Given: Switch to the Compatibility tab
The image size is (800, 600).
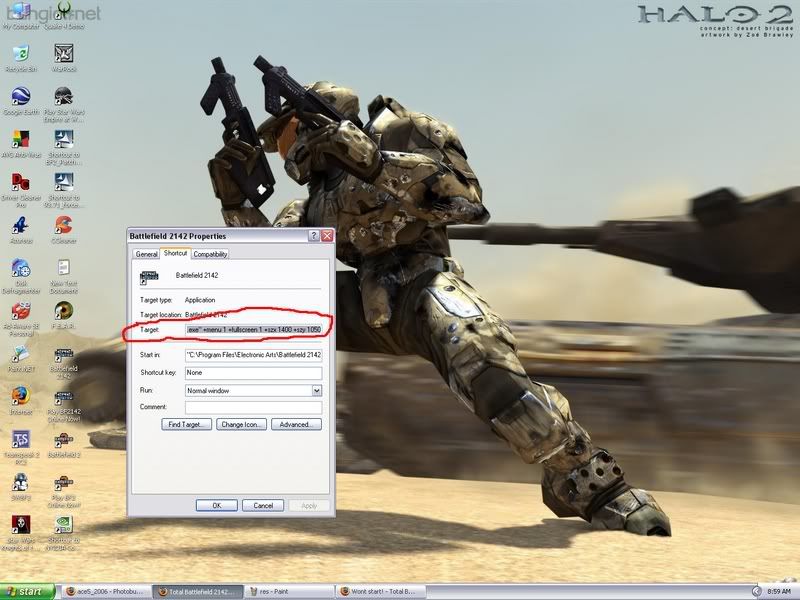Looking at the screenshot, I should [210, 254].
